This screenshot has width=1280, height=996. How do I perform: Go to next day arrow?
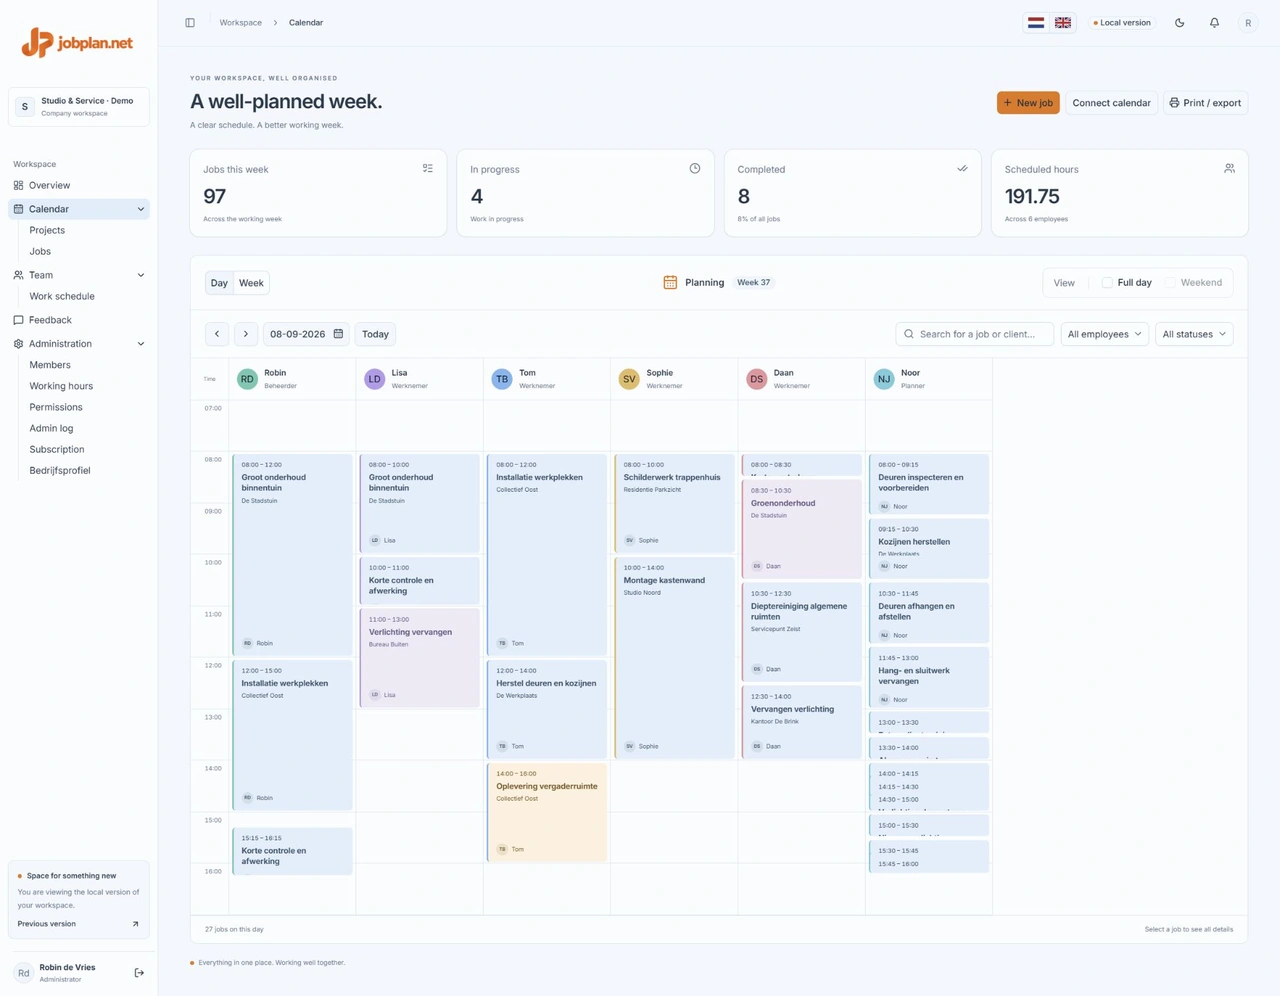[246, 334]
